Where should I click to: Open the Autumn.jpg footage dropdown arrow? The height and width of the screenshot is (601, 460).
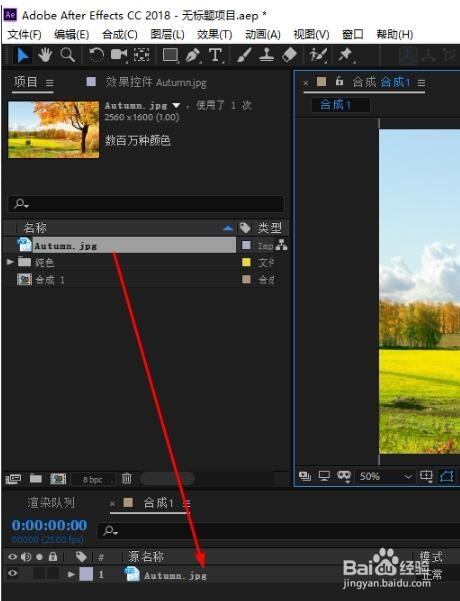[x=176, y=105]
